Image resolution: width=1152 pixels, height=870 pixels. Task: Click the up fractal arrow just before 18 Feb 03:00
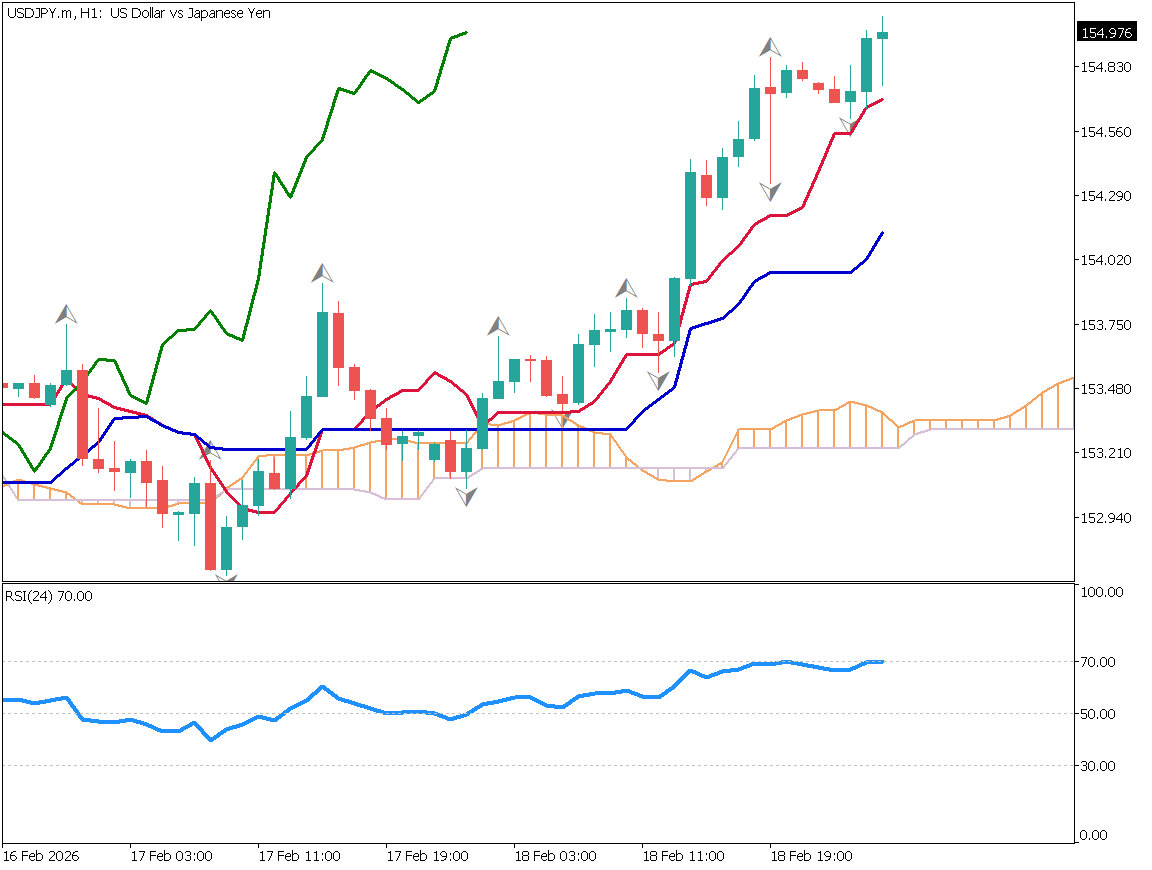coord(498,326)
